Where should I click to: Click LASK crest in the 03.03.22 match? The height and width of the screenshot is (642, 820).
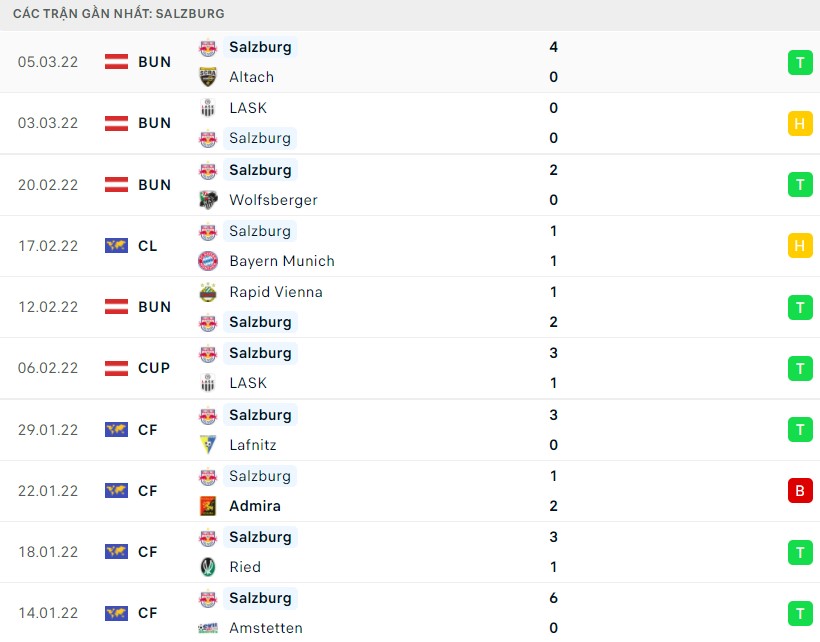tap(208, 108)
